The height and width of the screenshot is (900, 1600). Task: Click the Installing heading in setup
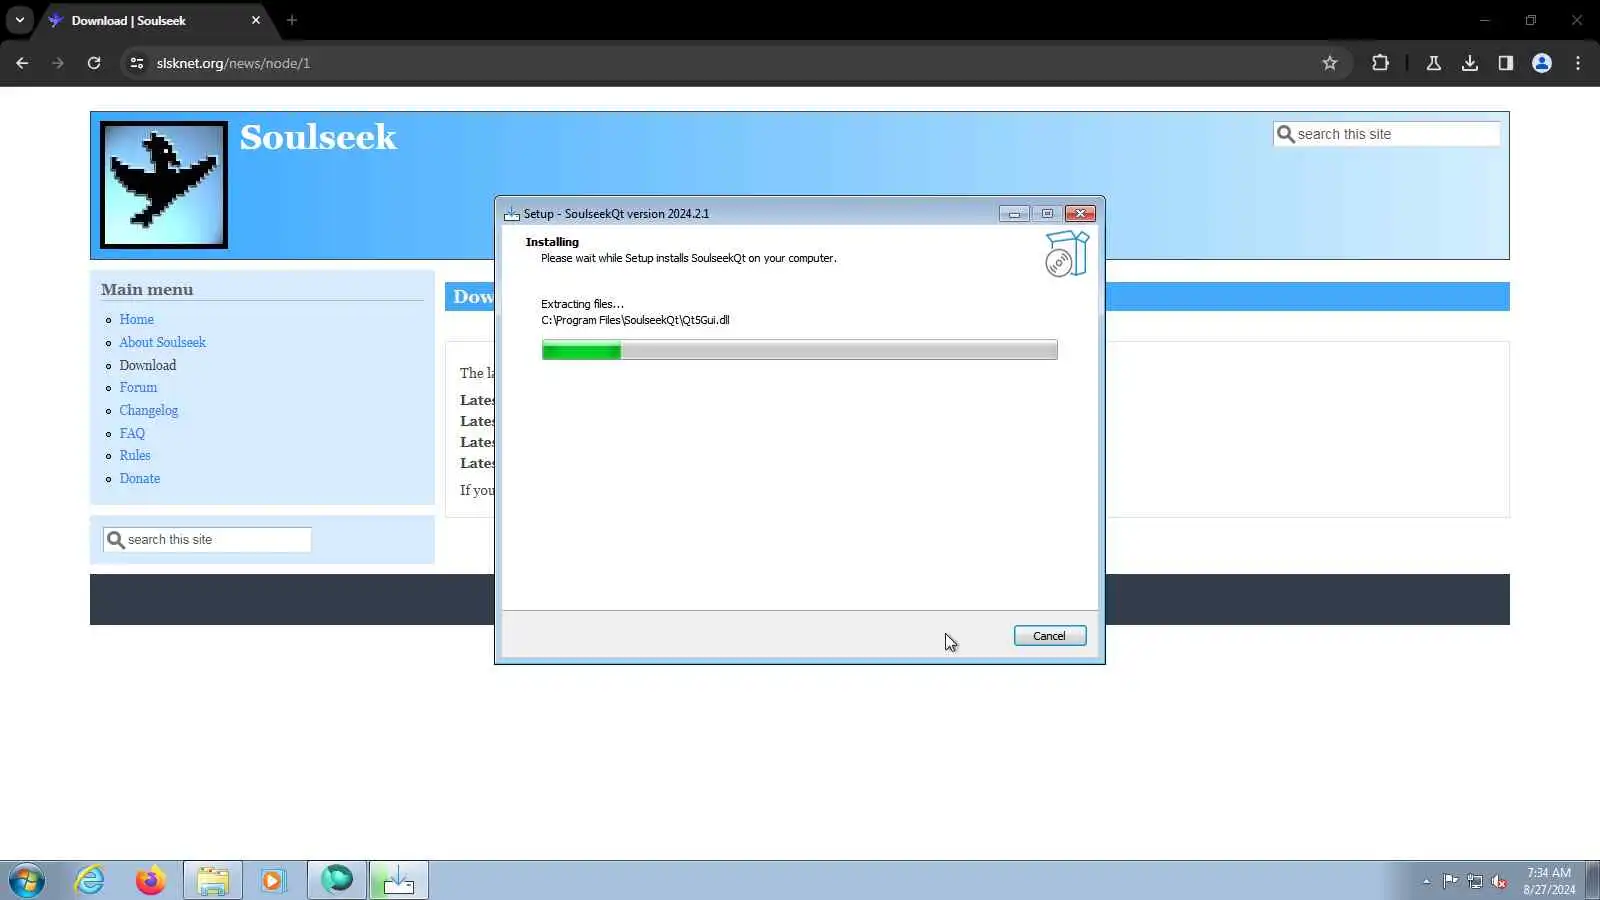click(x=552, y=242)
